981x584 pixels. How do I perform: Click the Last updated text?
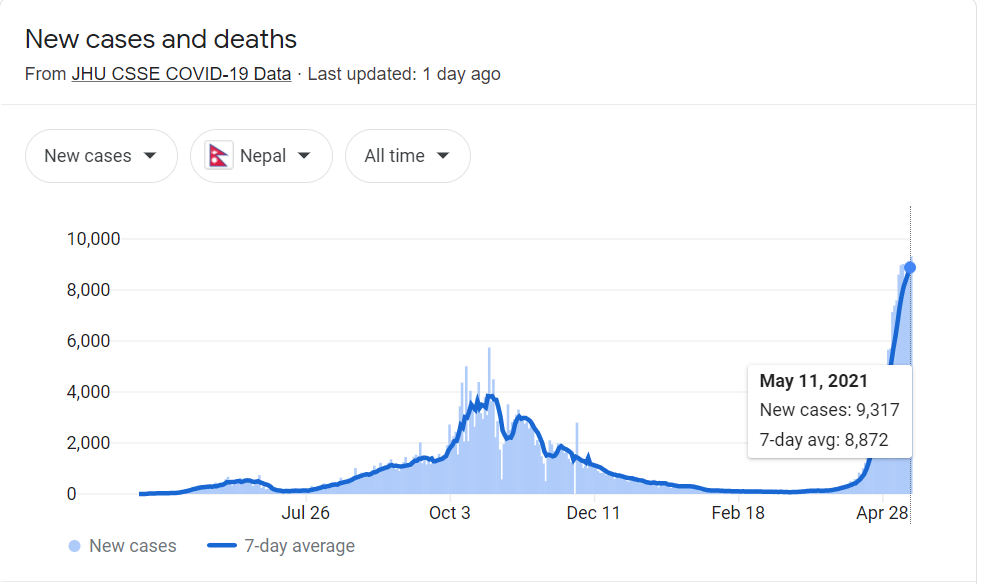pos(403,74)
